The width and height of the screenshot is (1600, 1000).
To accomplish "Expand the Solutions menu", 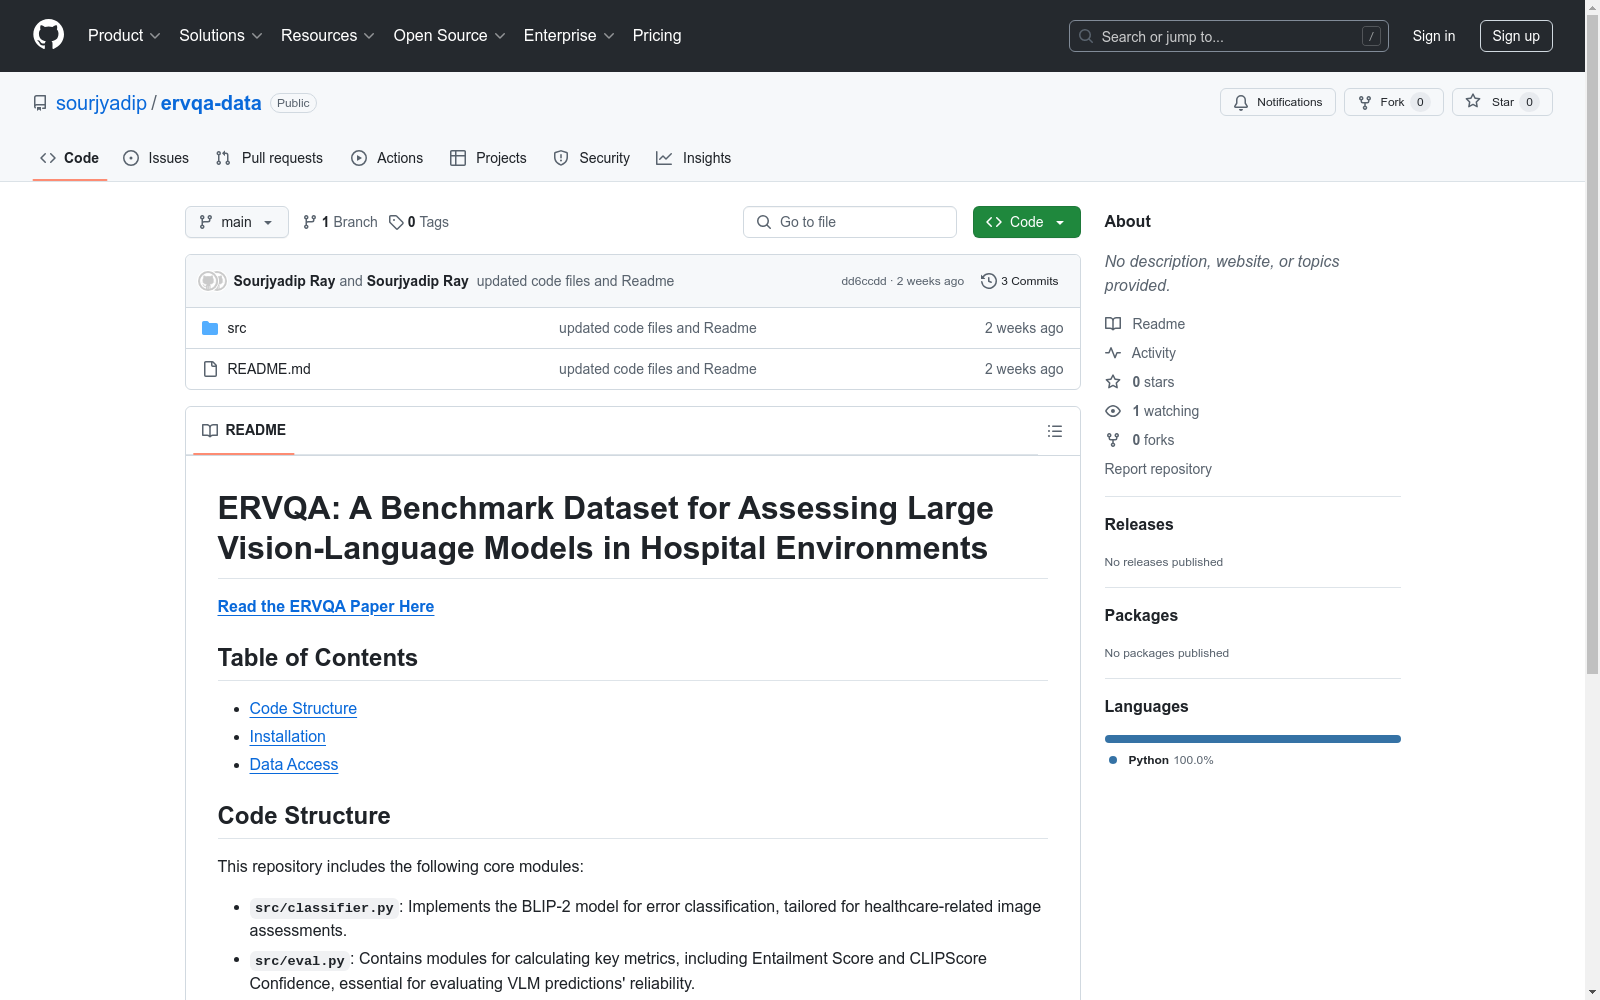I will [x=221, y=36].
